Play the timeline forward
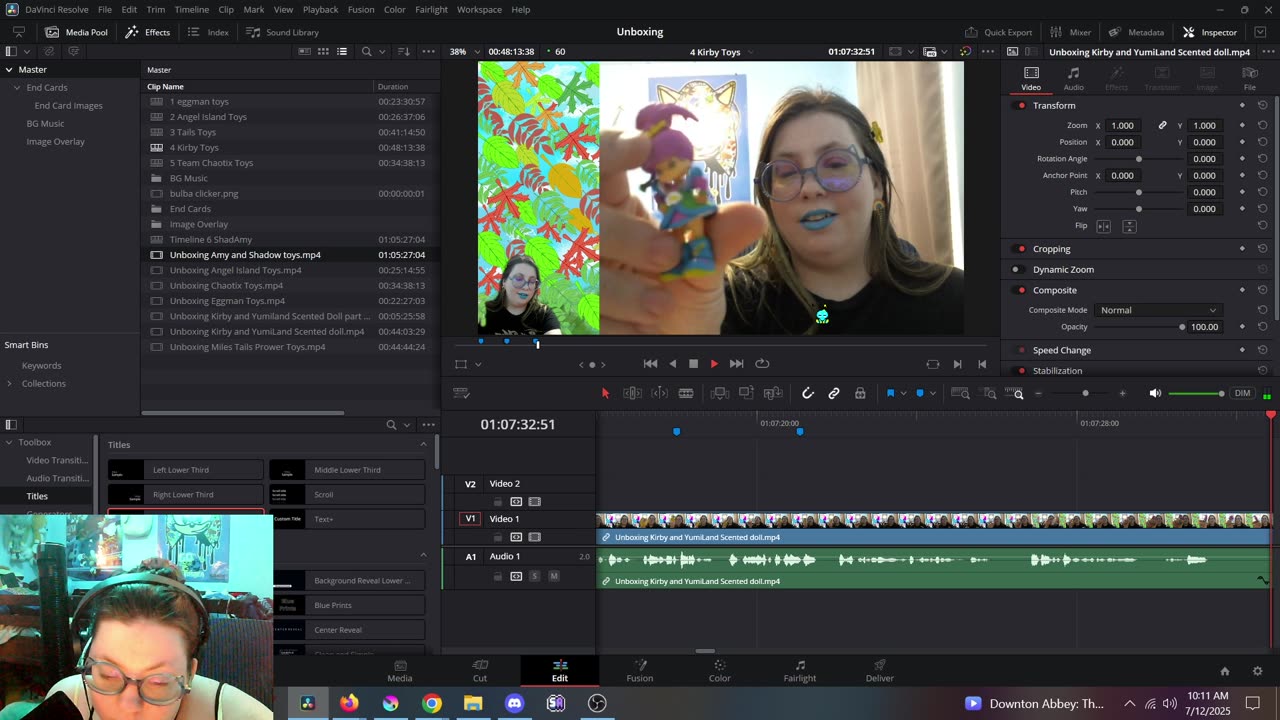Screen dimensions: 1280x720 click(714, 364)
